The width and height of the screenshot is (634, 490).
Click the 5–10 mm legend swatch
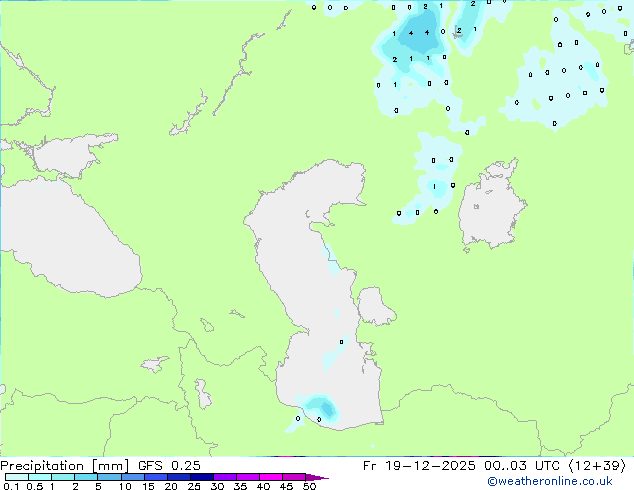click(x=110, y=477)
